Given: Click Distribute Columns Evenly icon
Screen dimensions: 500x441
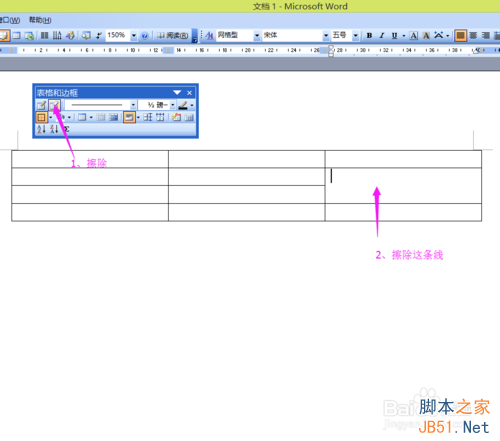Looking at the screenshot, I should (160, 117).
